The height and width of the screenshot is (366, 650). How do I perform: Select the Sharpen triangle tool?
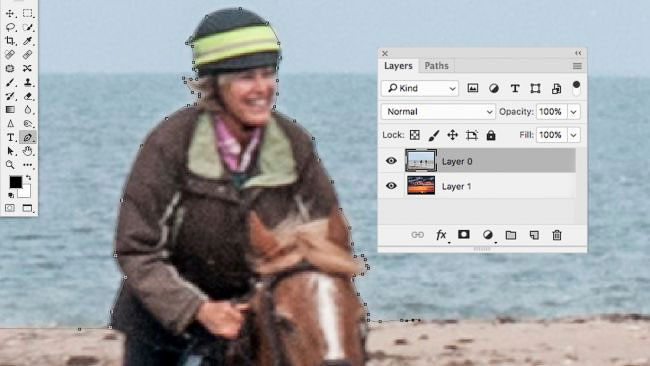tap(10, 124)
